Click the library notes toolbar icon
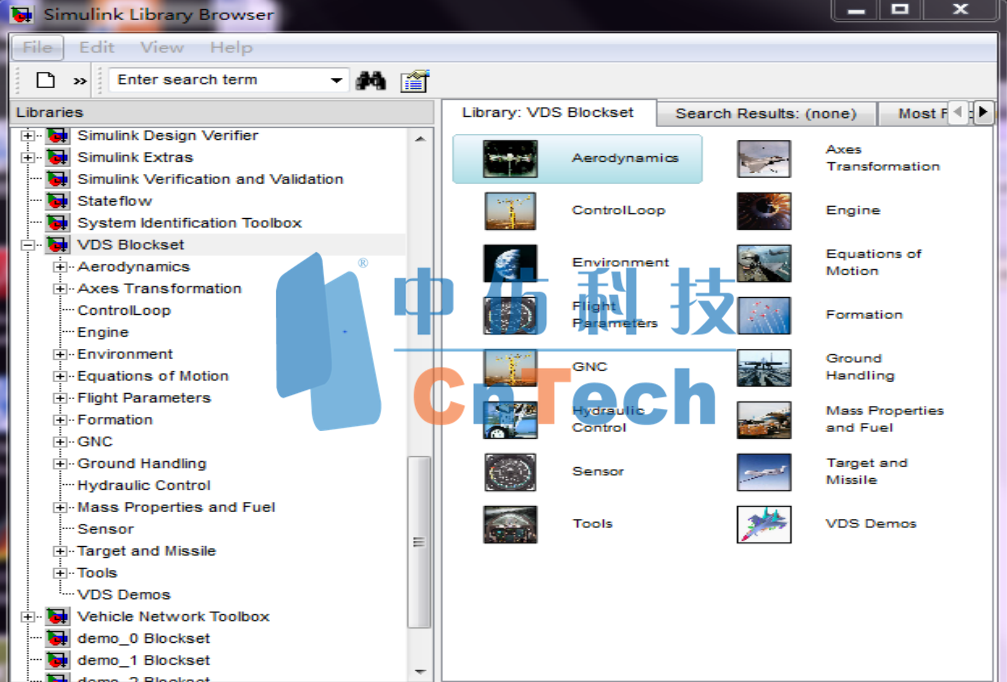 (x=415, y=81)
